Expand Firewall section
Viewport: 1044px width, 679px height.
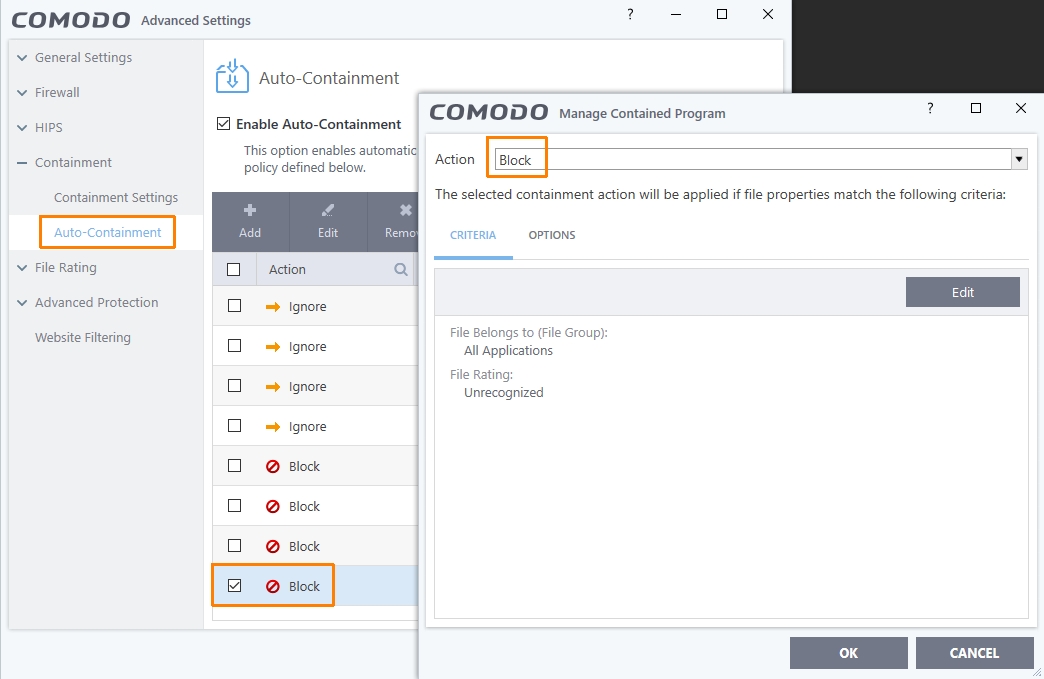click(x=22, y=93)
